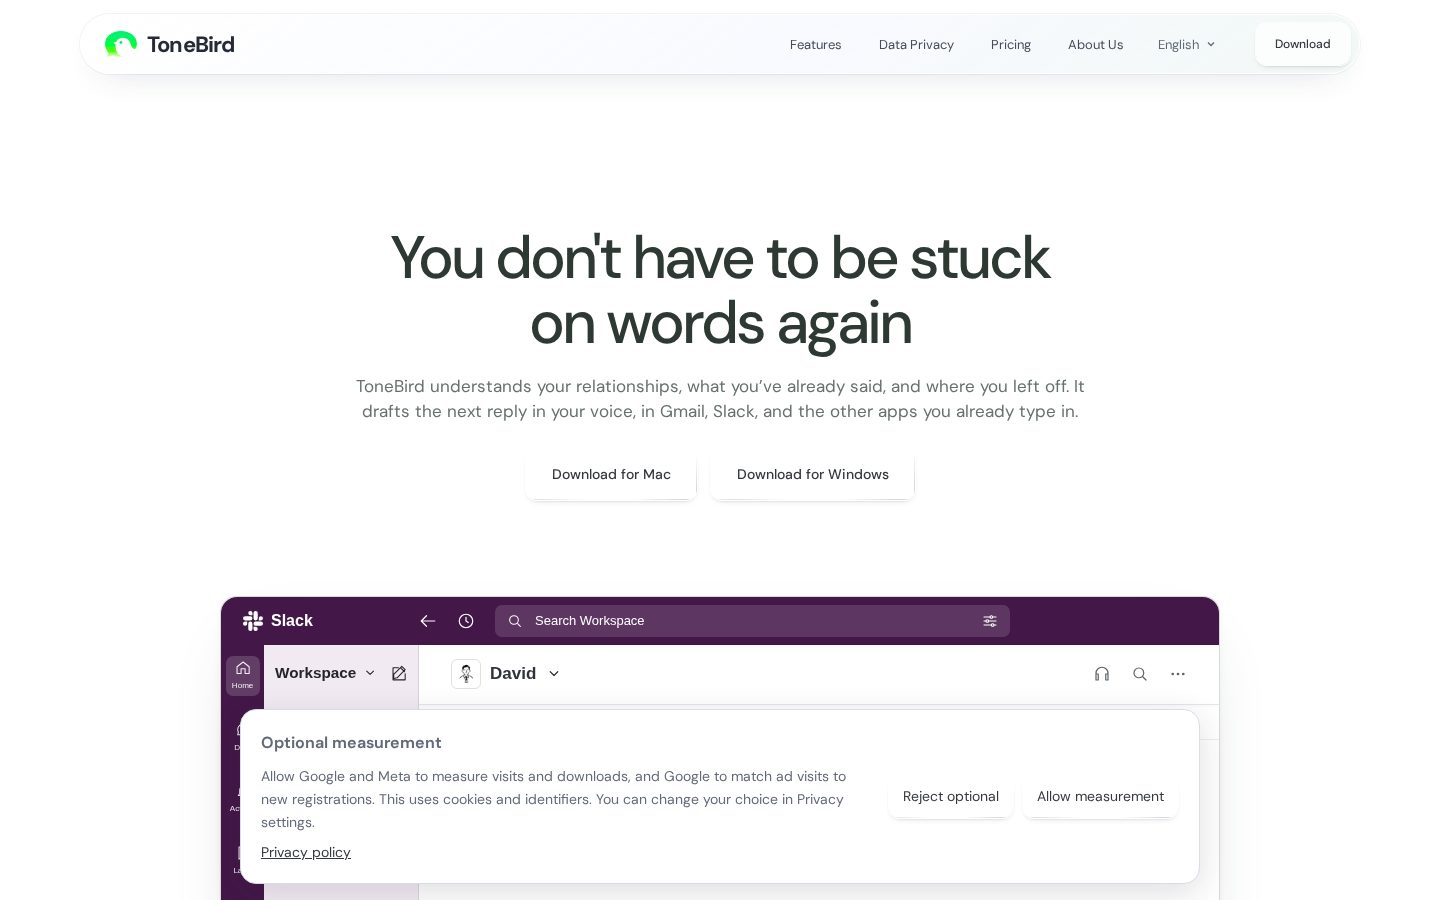Click Download for Windows
Screen dimensions: 1440x900
click(x=813, y=475)
